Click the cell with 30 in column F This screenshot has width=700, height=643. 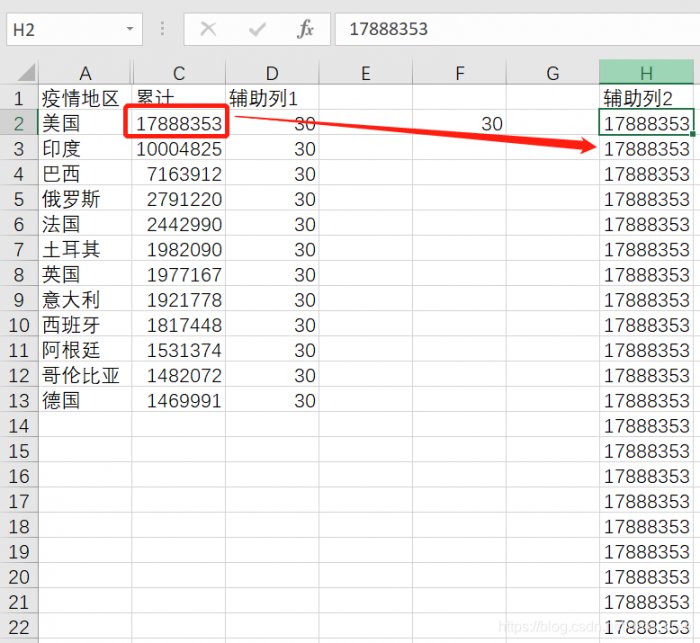(x=459, y=124)
